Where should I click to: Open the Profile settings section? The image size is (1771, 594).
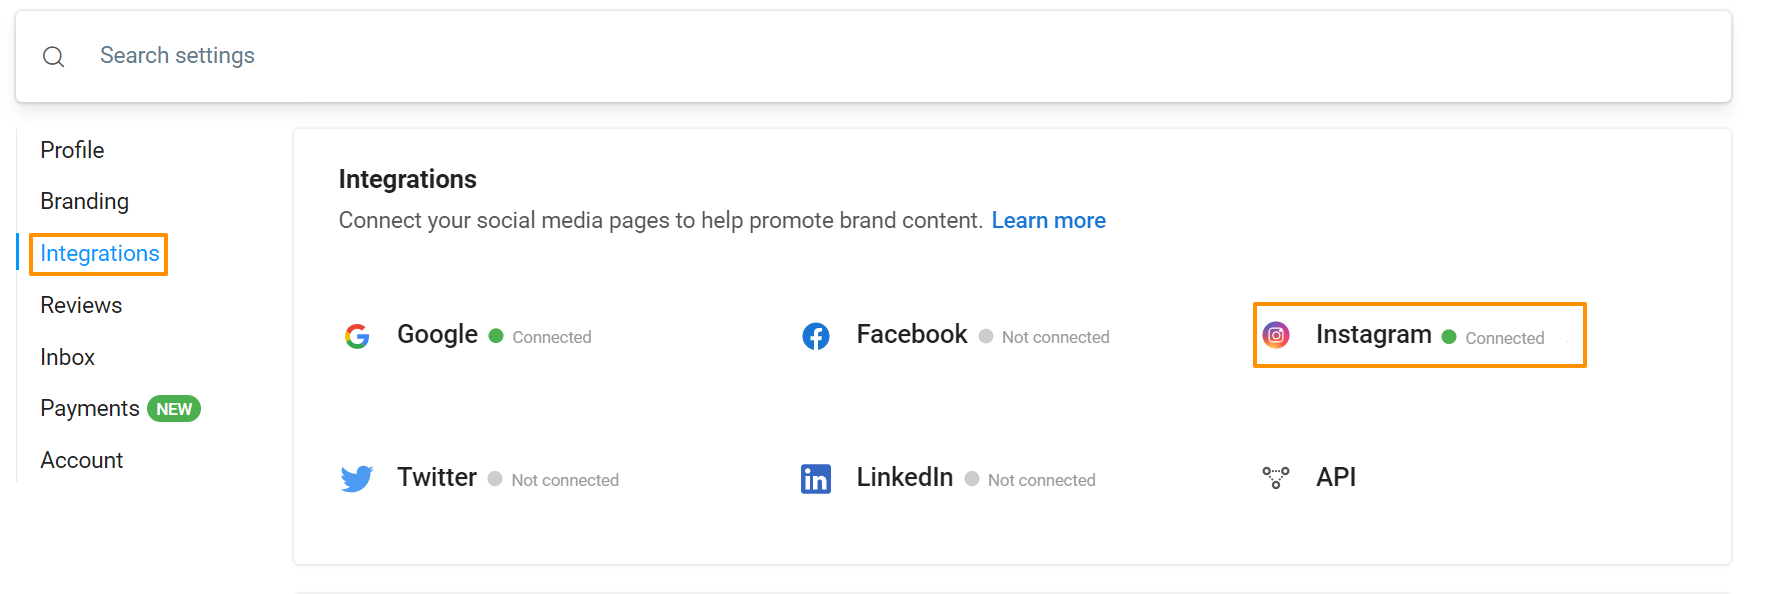(72, 150)
